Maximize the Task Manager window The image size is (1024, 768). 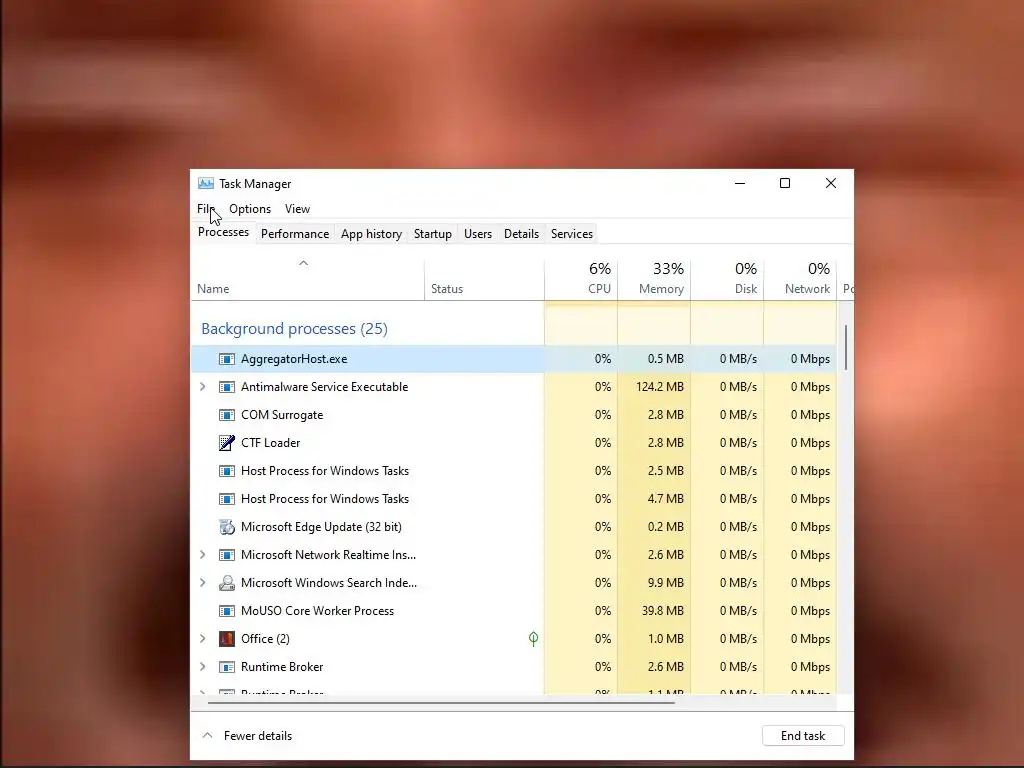coord(785,184)
